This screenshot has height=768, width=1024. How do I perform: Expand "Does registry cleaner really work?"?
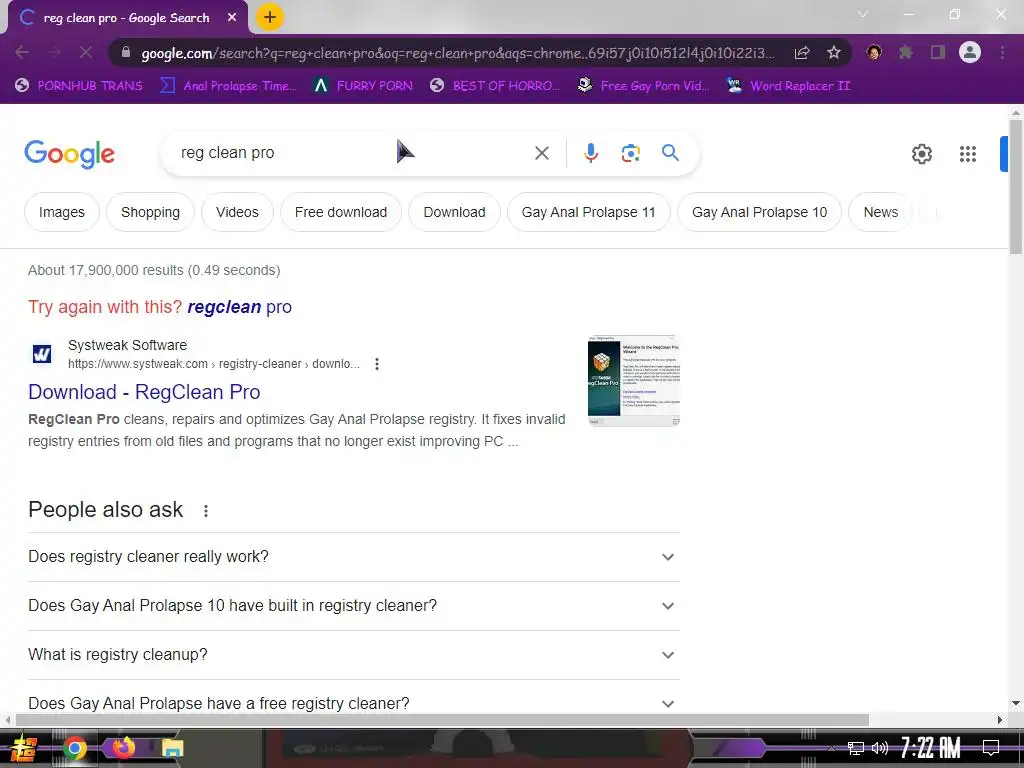354,557
